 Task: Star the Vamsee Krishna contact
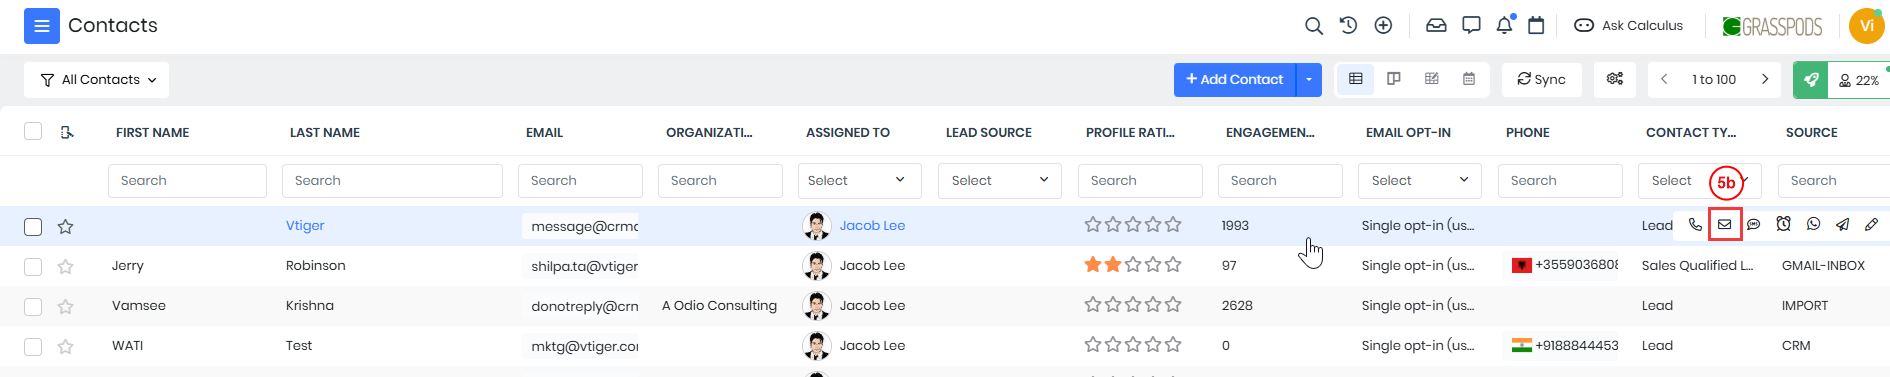[x=66, y=306]
